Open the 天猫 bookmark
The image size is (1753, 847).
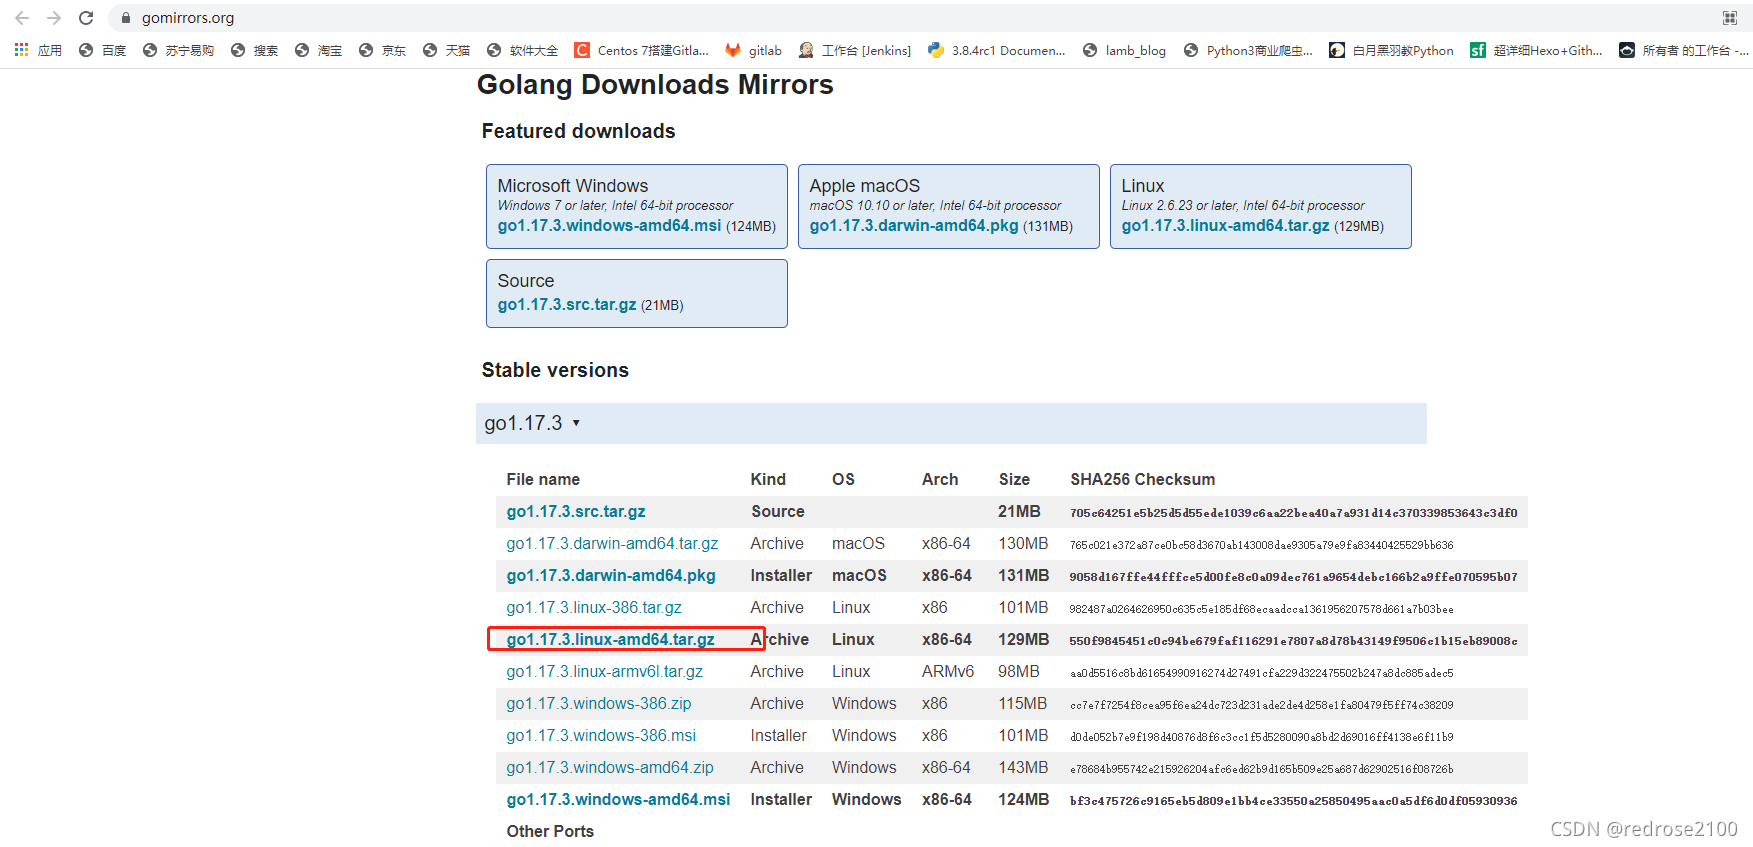tap(446, 50)
